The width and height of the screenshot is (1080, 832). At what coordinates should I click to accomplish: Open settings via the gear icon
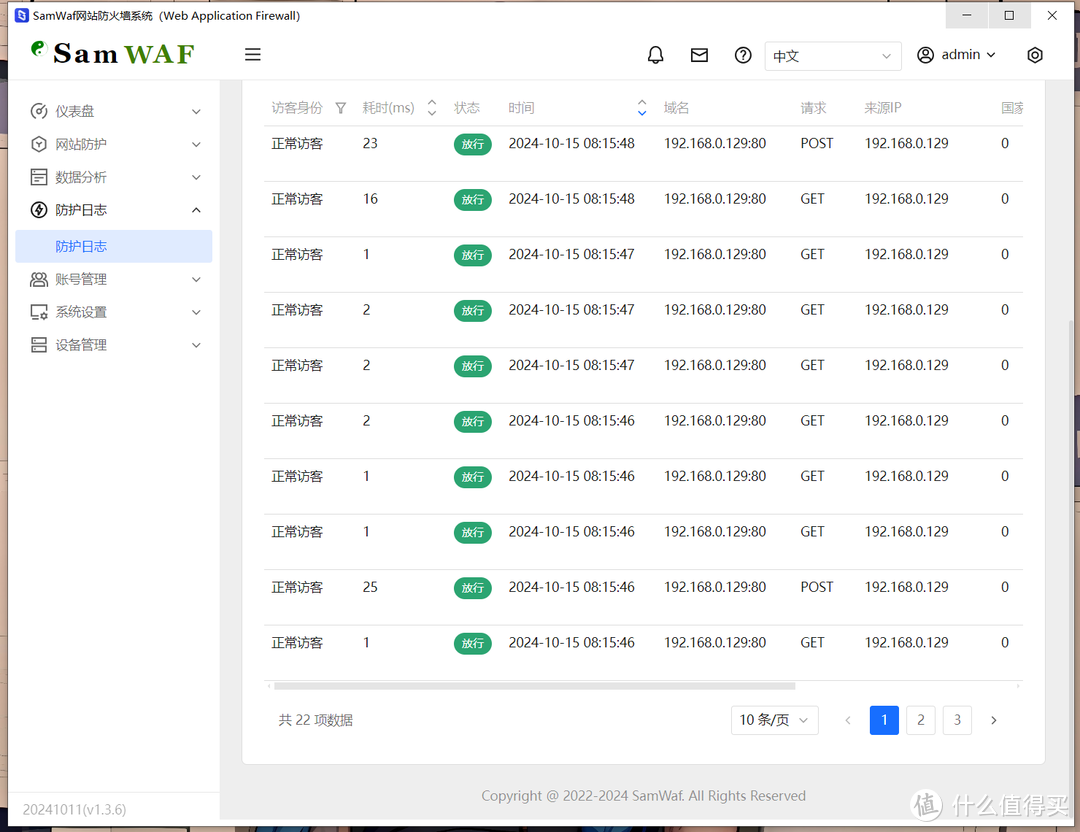pos(1035,55)
